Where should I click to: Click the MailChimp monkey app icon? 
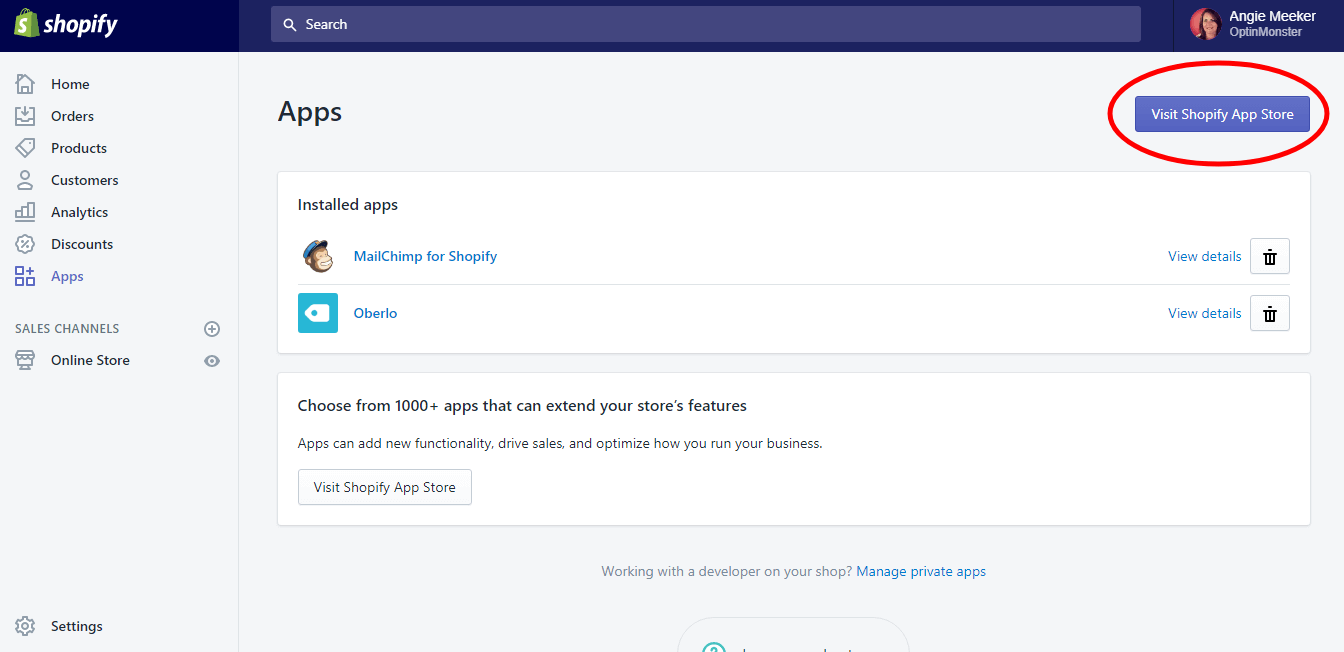318,256
